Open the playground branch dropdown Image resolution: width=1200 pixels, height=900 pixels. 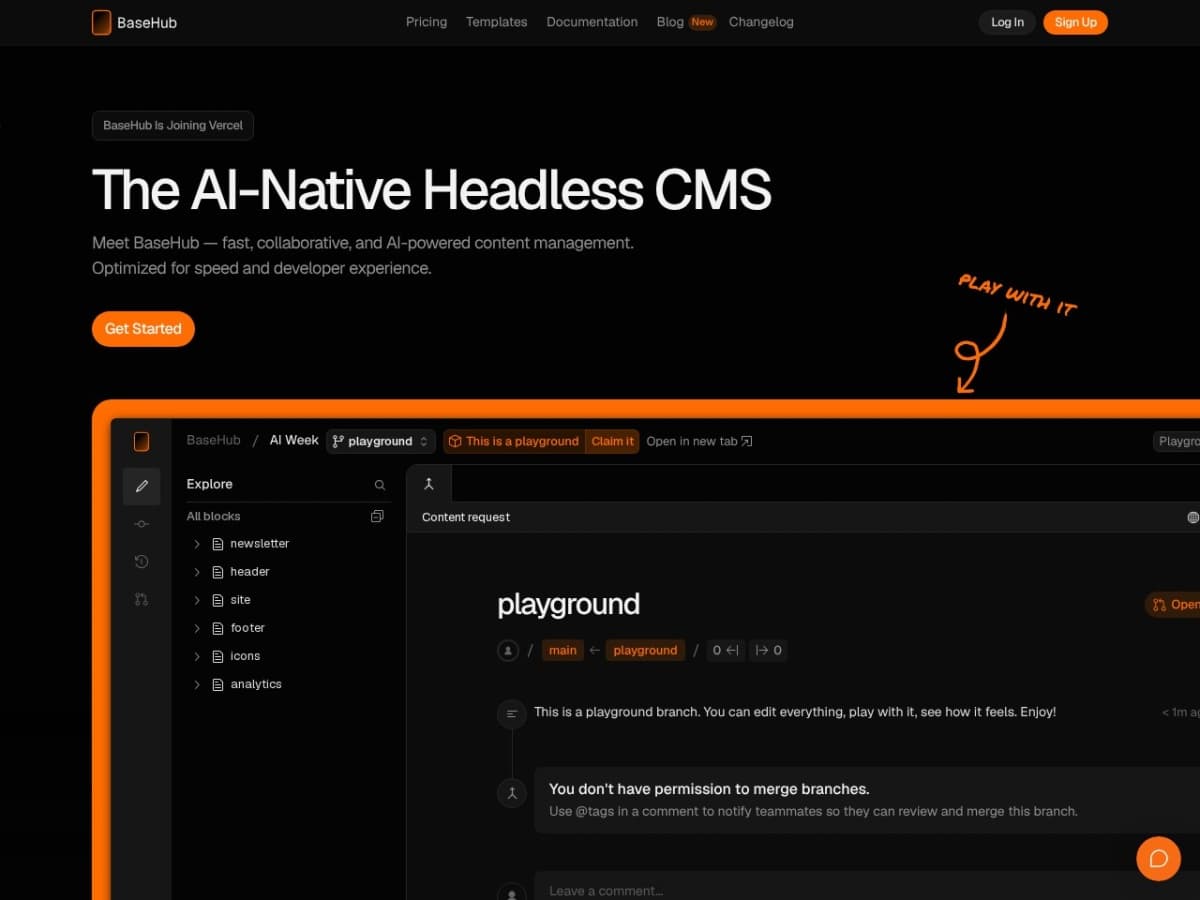coord(381,441)
